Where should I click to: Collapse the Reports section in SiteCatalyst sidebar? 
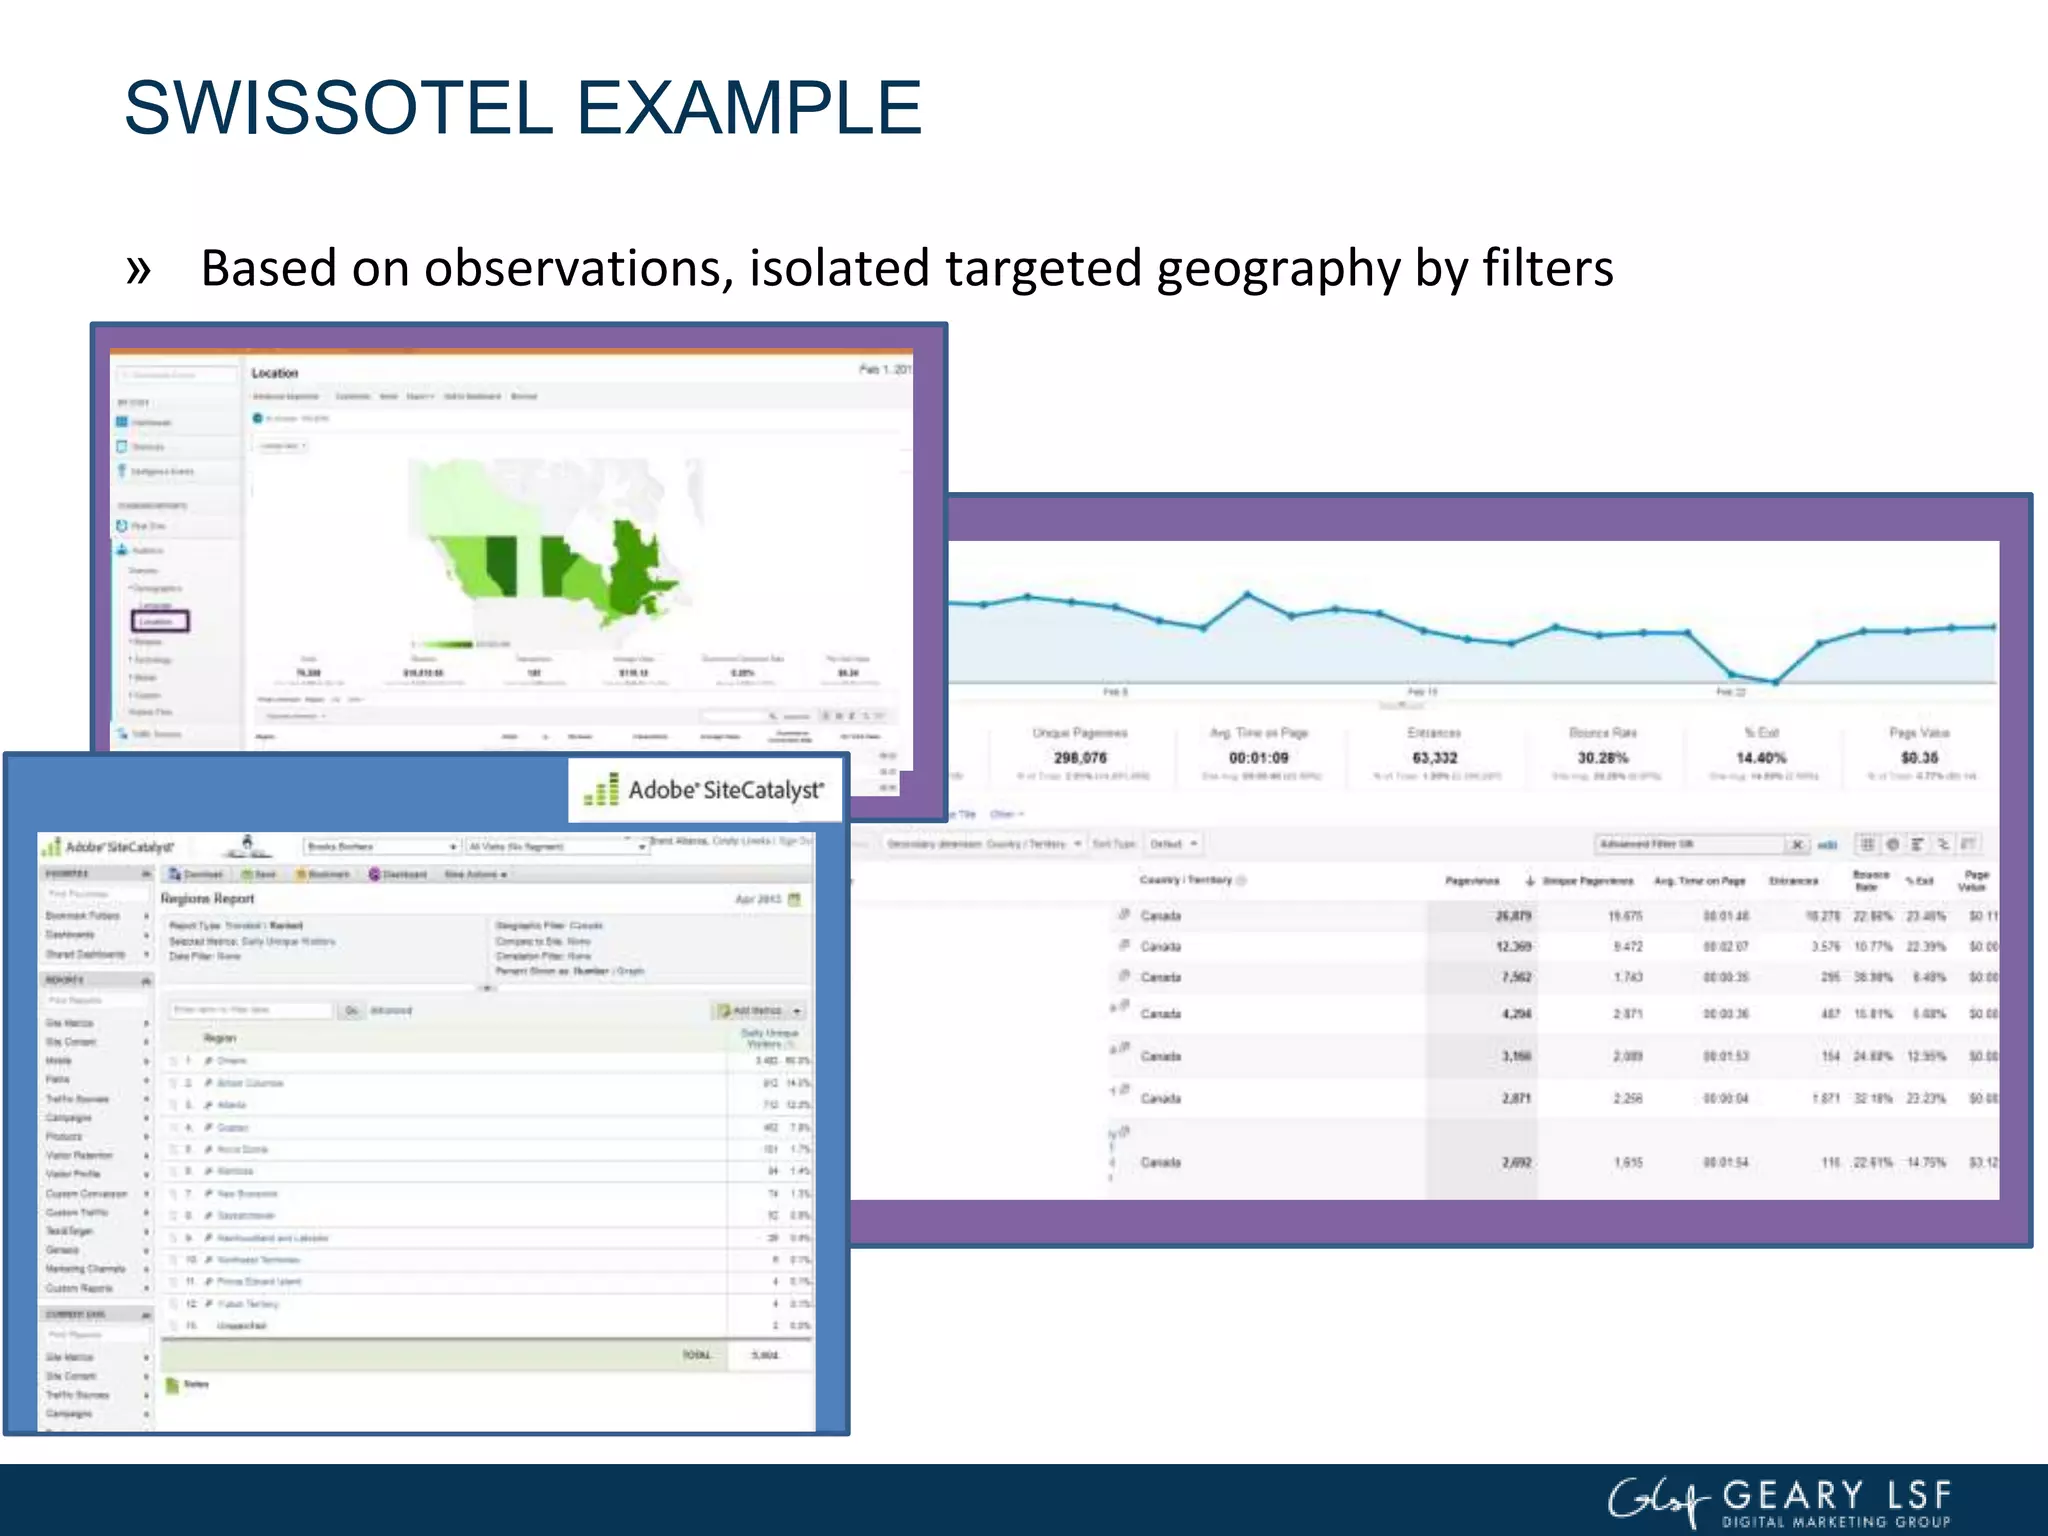tap(146, 981)
